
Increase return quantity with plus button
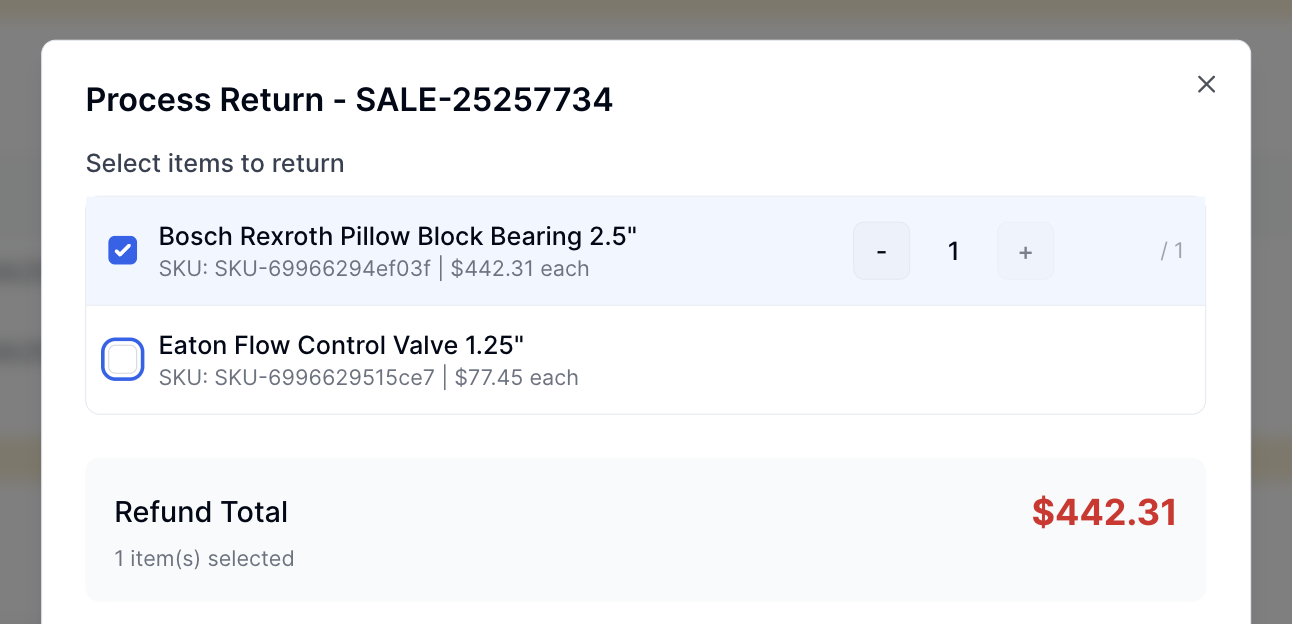click(x=1025, y=251)
